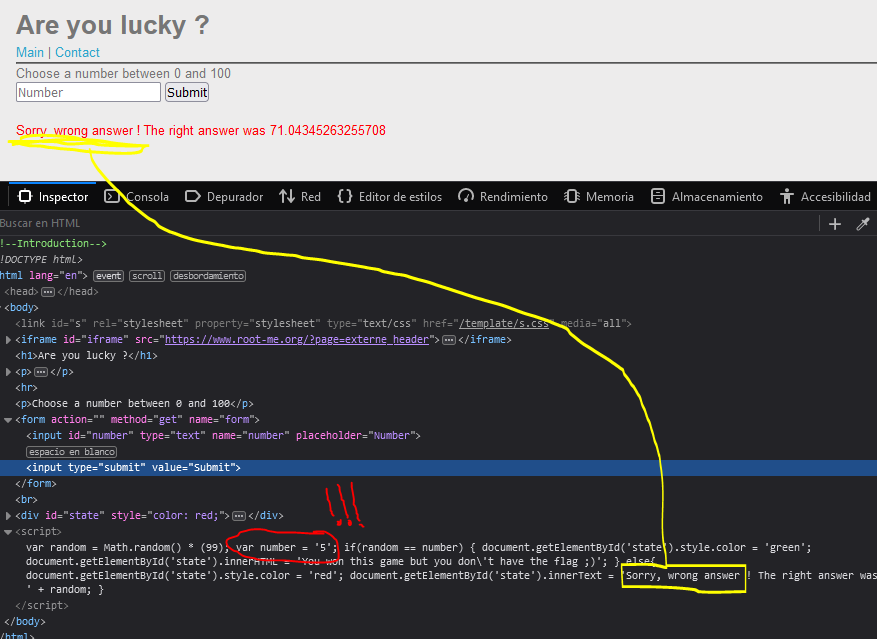Click the Consola tab icon
The width and height of the screenshot is (877, 639).
point(112,196)
